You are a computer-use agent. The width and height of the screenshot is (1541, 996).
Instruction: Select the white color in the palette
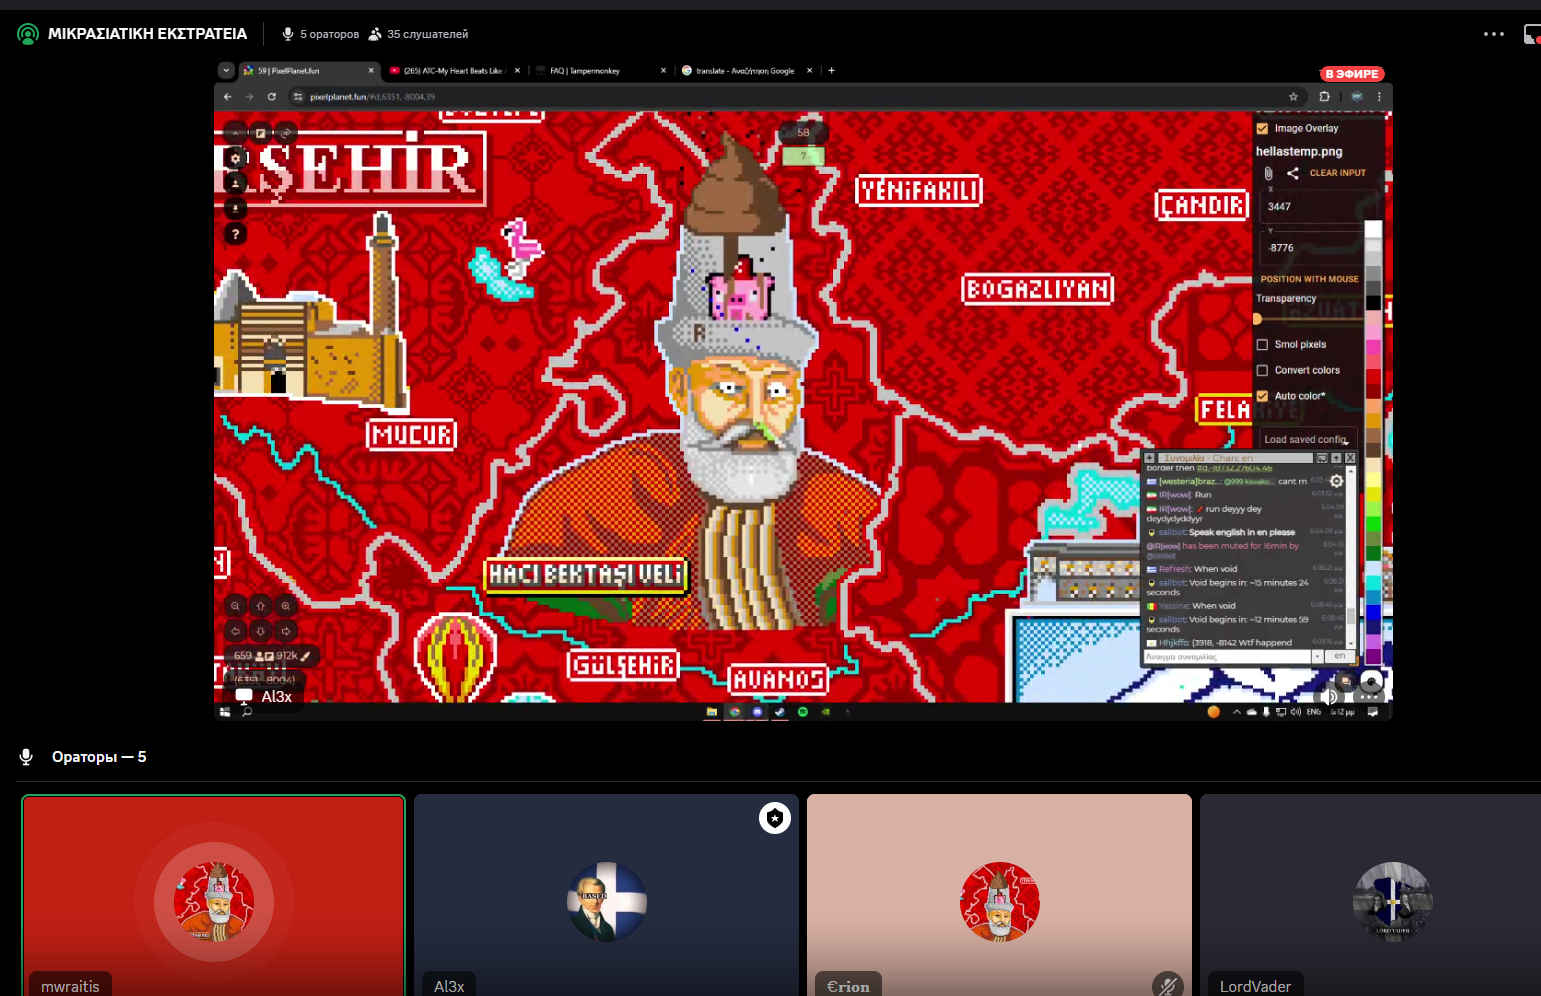pos(1373,229)
